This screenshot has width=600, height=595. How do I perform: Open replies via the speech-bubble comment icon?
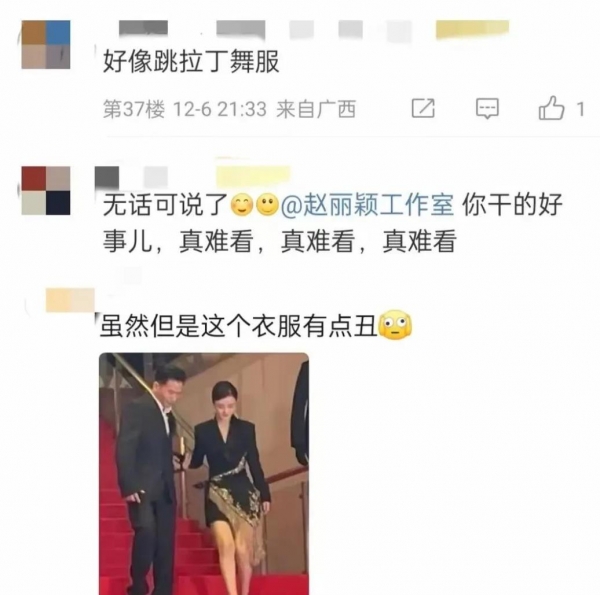(x=487, y=108)
